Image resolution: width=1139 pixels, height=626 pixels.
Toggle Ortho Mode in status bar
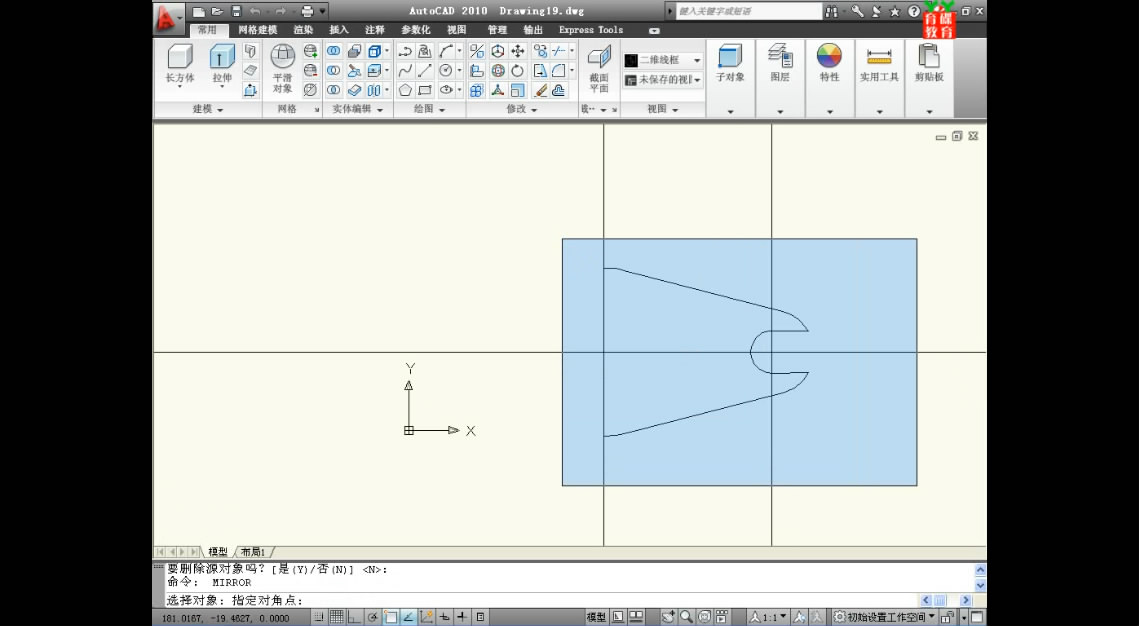point(354,617)
